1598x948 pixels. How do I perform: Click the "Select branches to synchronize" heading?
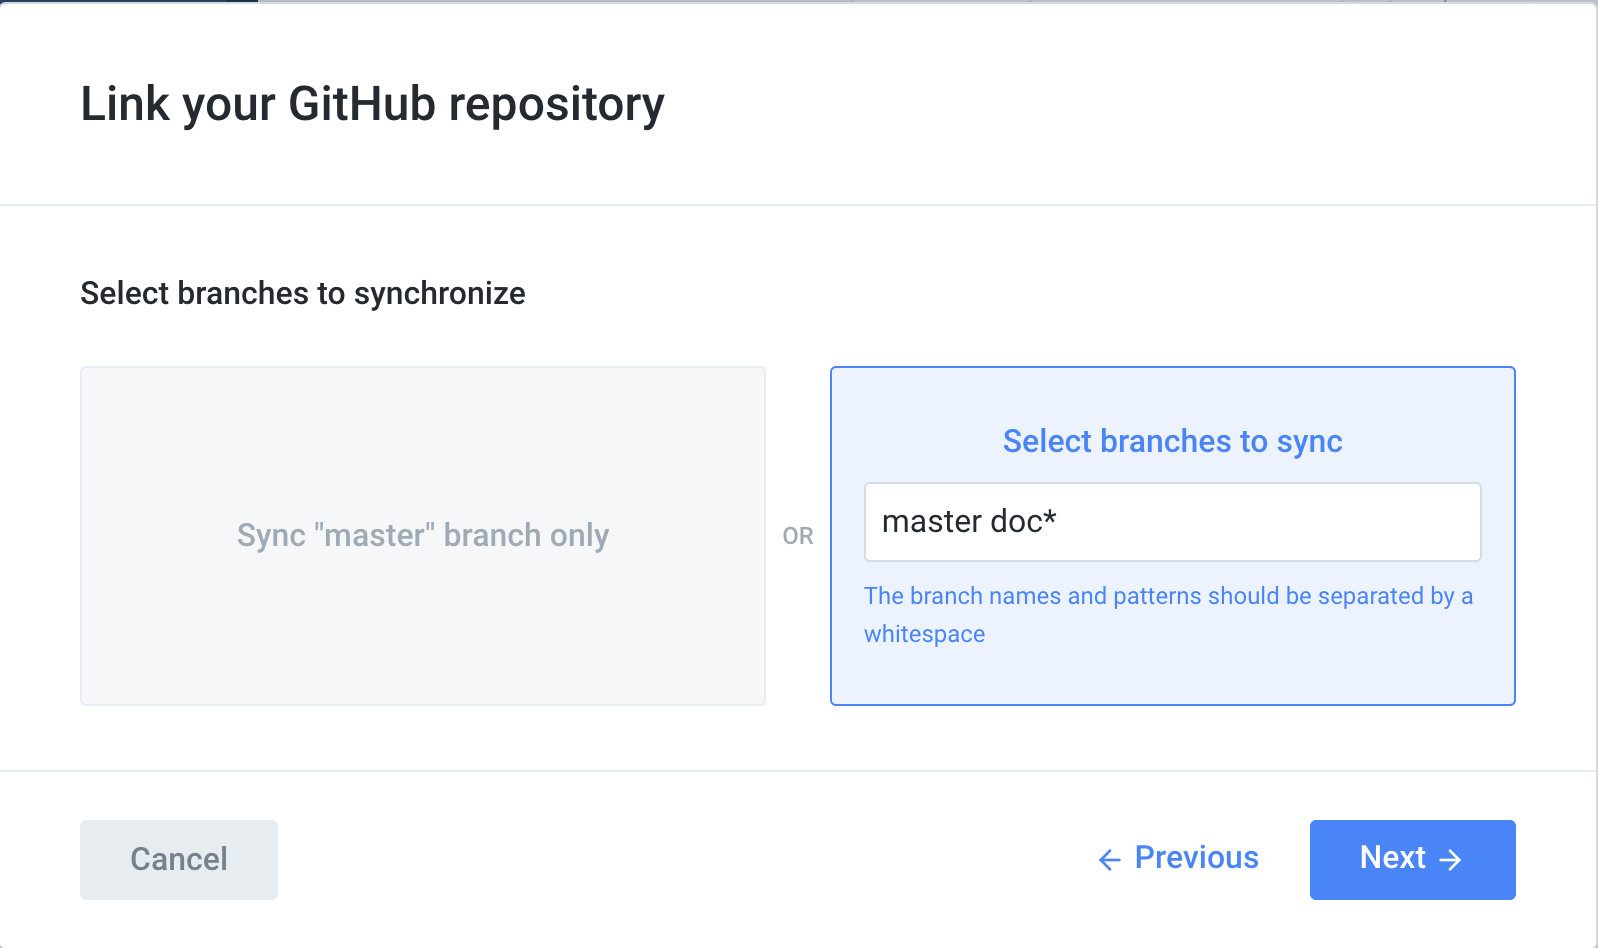pyautogui.click(x=302, y=293)
